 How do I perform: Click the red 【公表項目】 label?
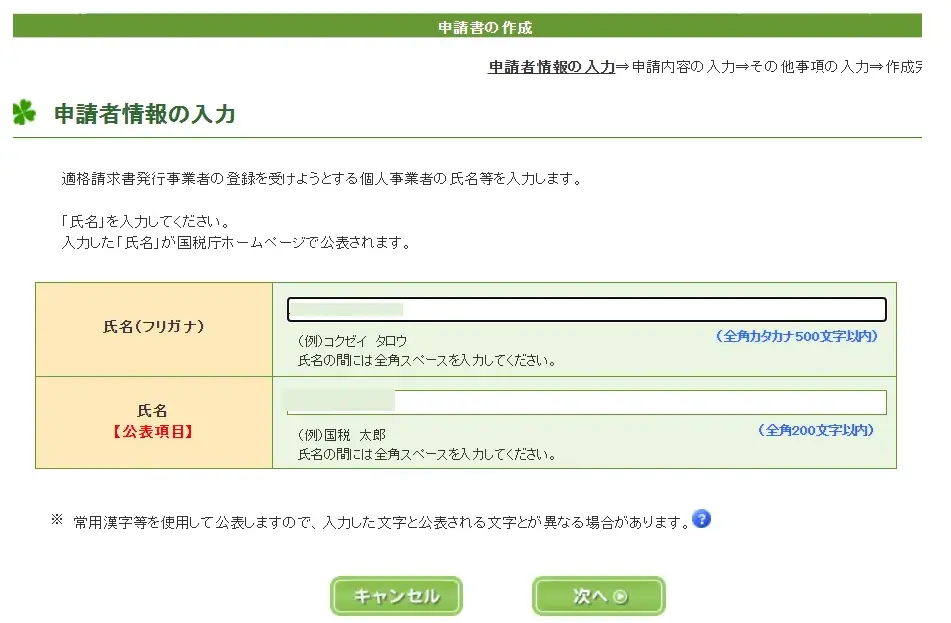(153, 432)
